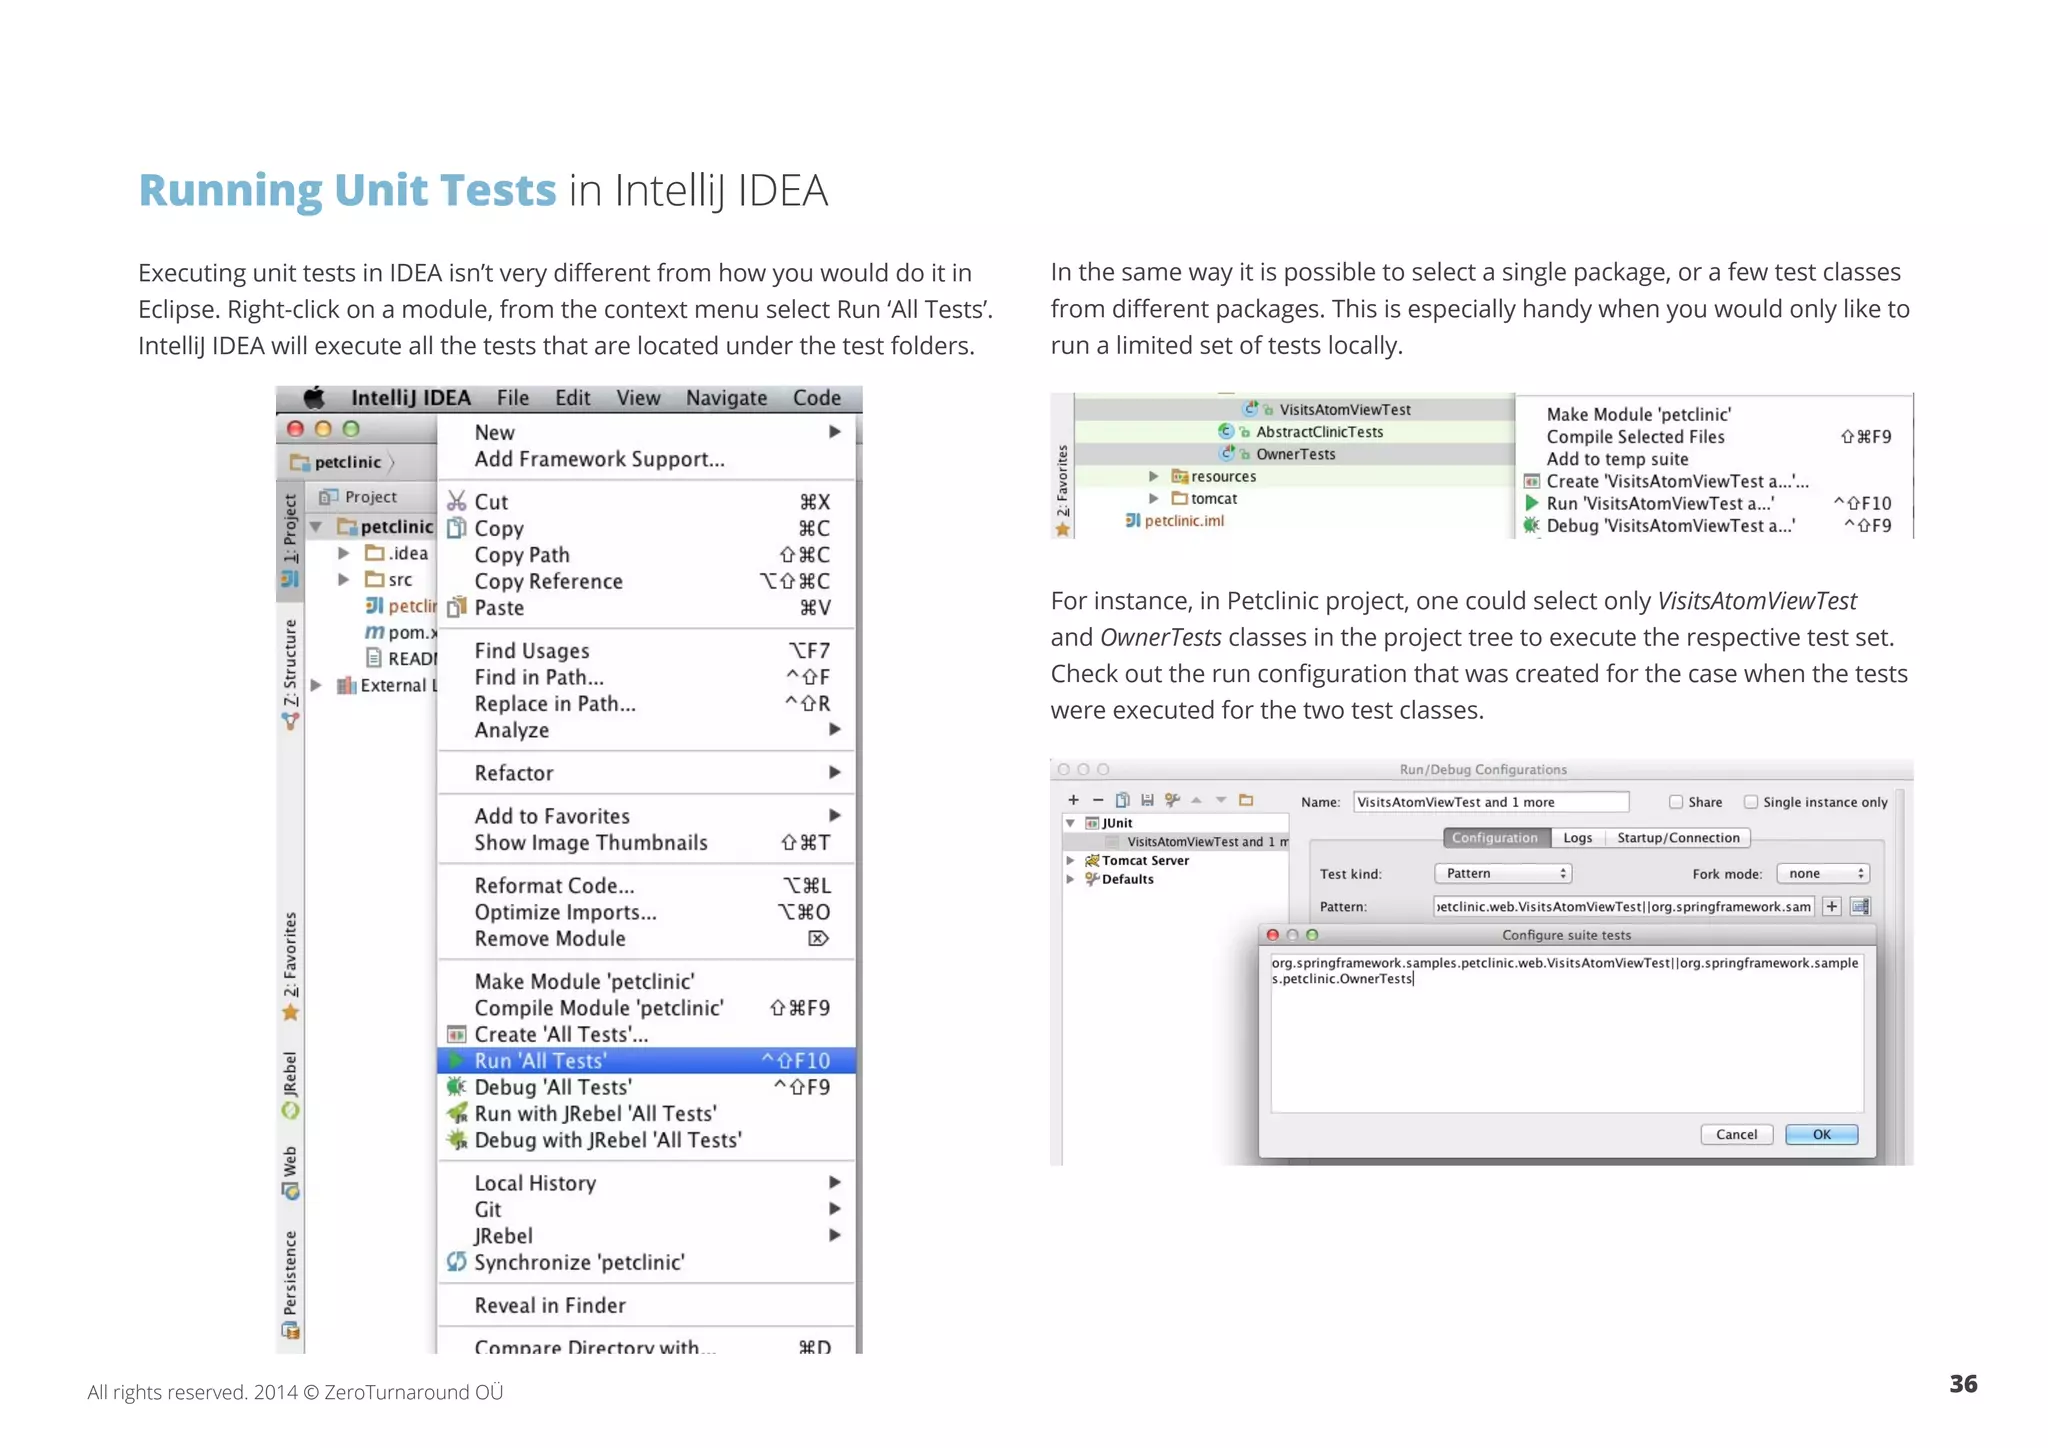Open the JRebel tool window stripe
The width and height of the screenshot is (2048, 1448).
(x=290, y=1085)
